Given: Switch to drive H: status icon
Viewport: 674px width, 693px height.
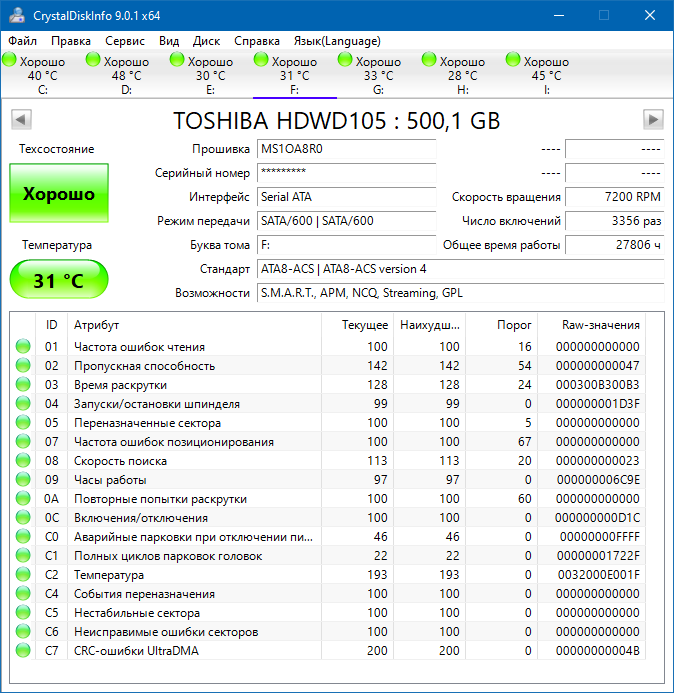Looking at the screenshot, I should point(429,60).
